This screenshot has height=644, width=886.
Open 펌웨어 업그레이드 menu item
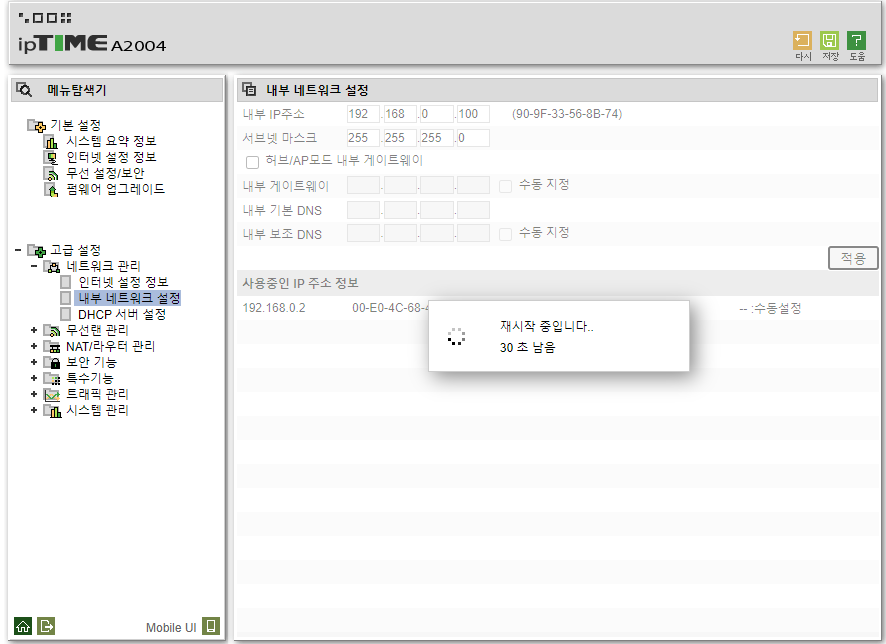point(115,189)
